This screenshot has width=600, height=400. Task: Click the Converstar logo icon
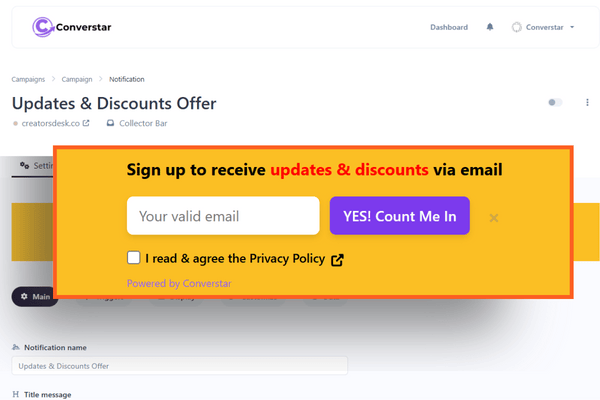coord(43,27)
